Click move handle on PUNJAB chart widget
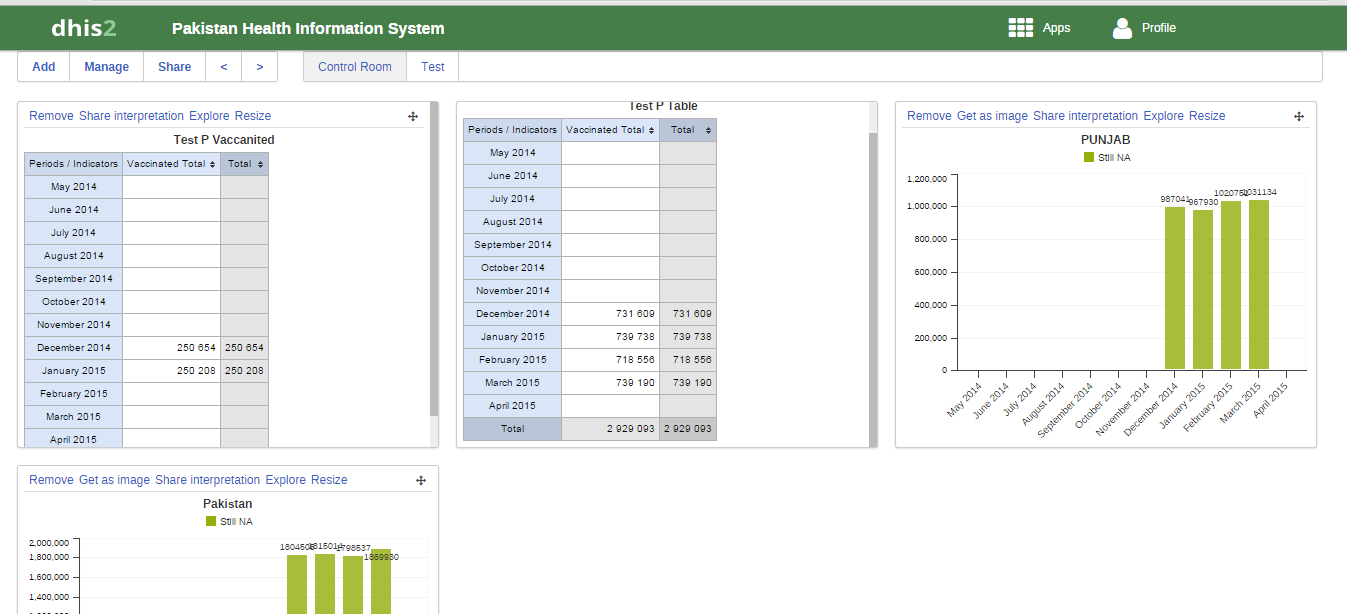This screenshot has height=614, width=1347. tap(1299, 116)
